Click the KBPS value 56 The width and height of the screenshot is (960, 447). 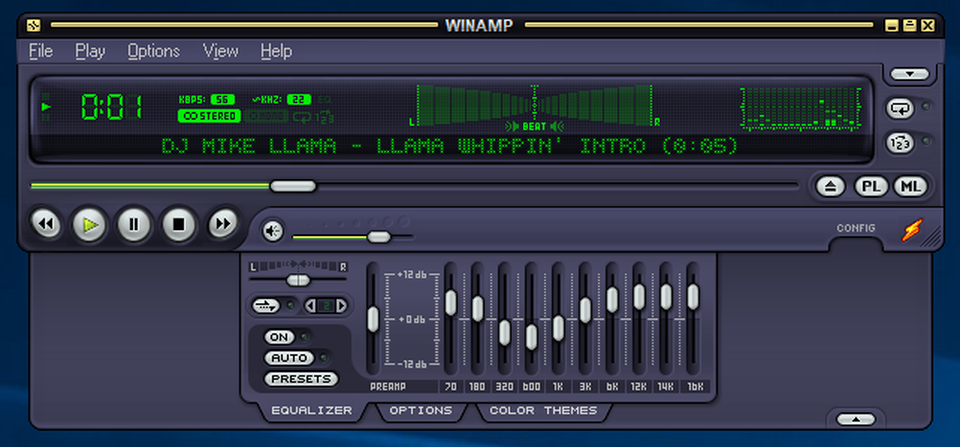pos(223,99)
